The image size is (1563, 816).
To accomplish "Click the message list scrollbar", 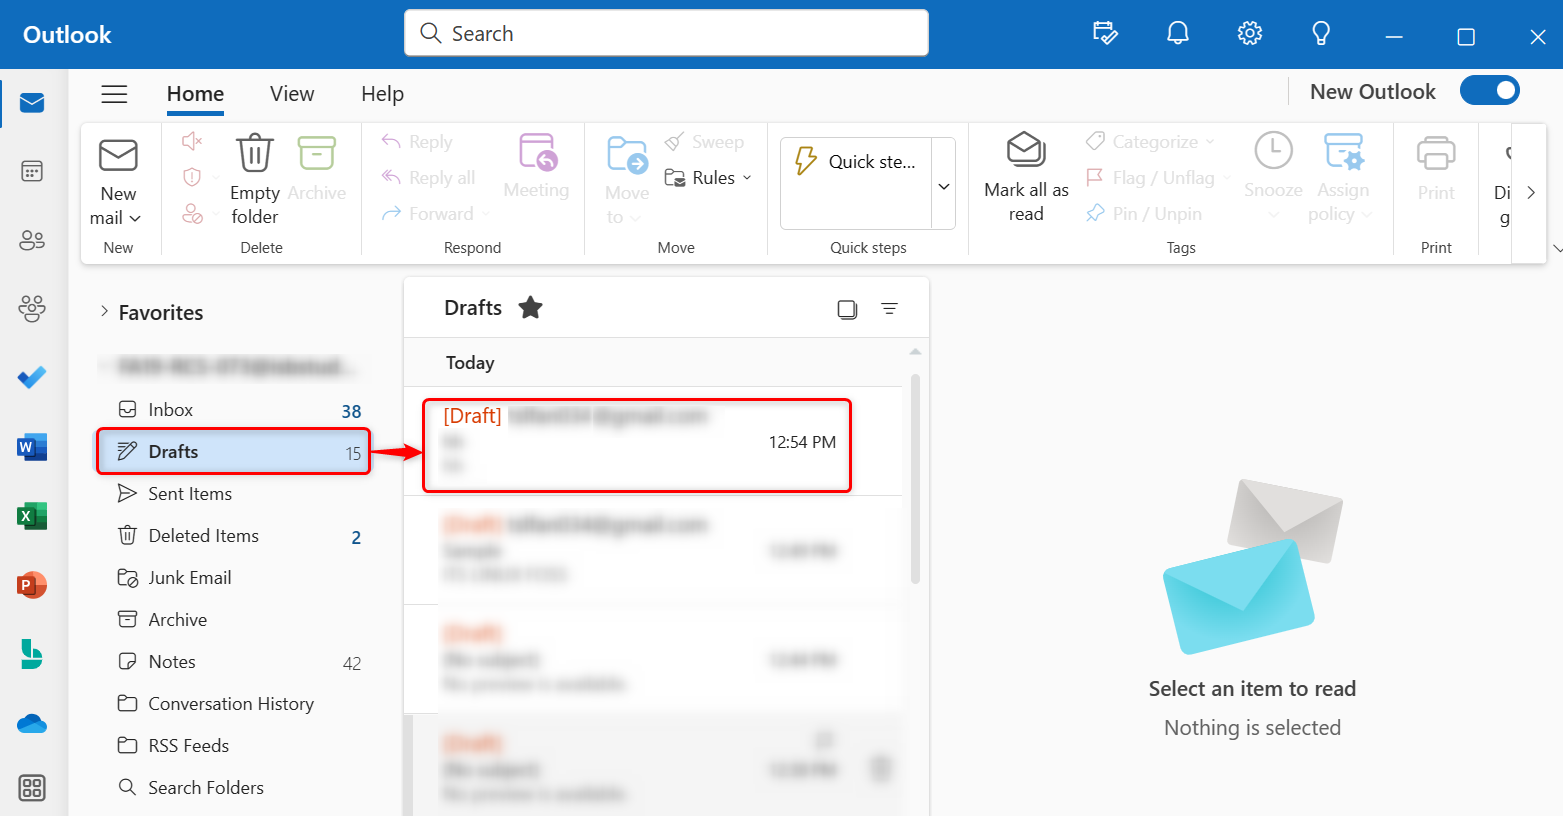I will point(915,480).
